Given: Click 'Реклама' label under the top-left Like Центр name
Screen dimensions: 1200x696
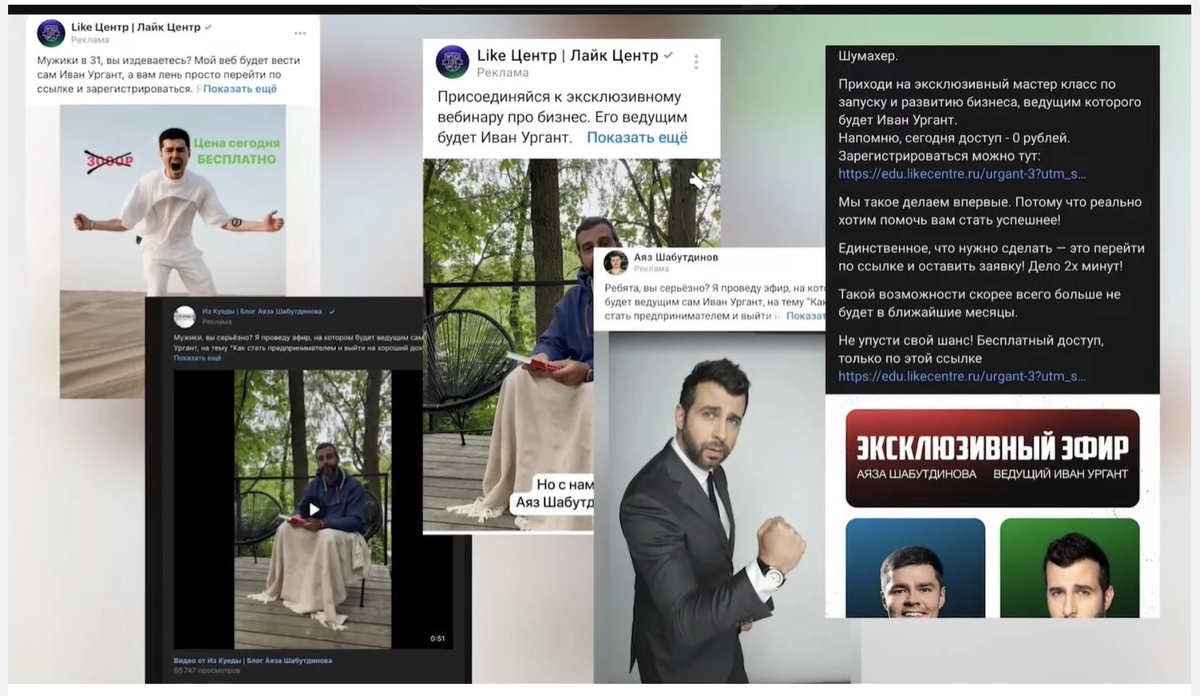Looking at the screenshot, I should [x=90, y=40].
